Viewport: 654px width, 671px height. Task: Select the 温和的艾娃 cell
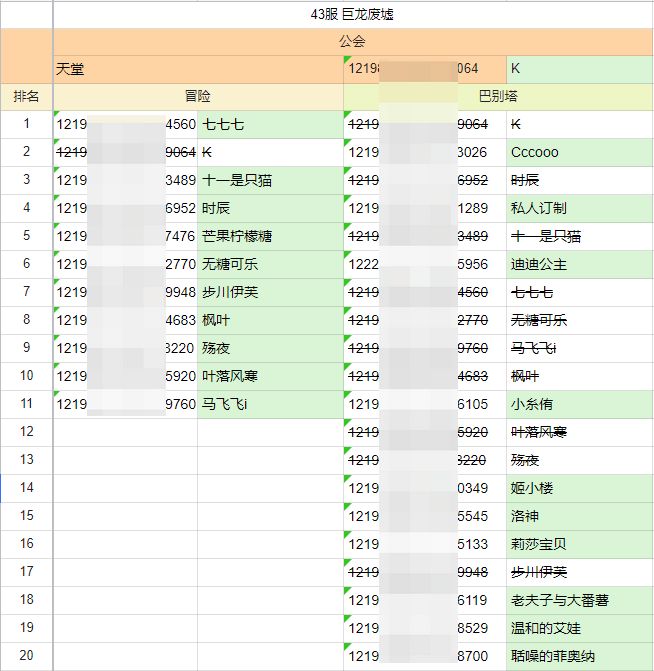[579, 629]
